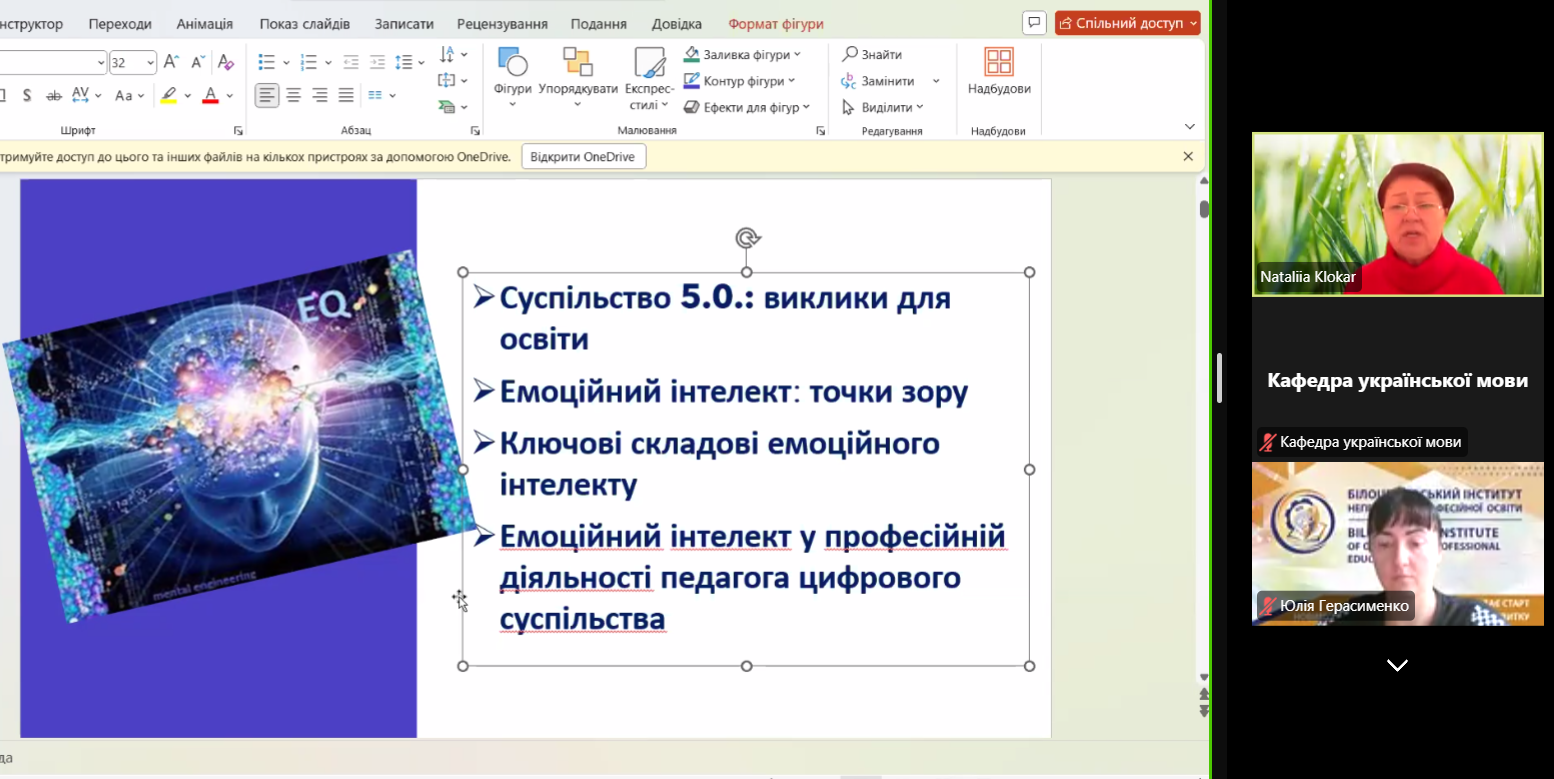This screenshot has width=1554, height=779.
Task: Click the Відкрити OneDrive button
Action: click(584, 157)
